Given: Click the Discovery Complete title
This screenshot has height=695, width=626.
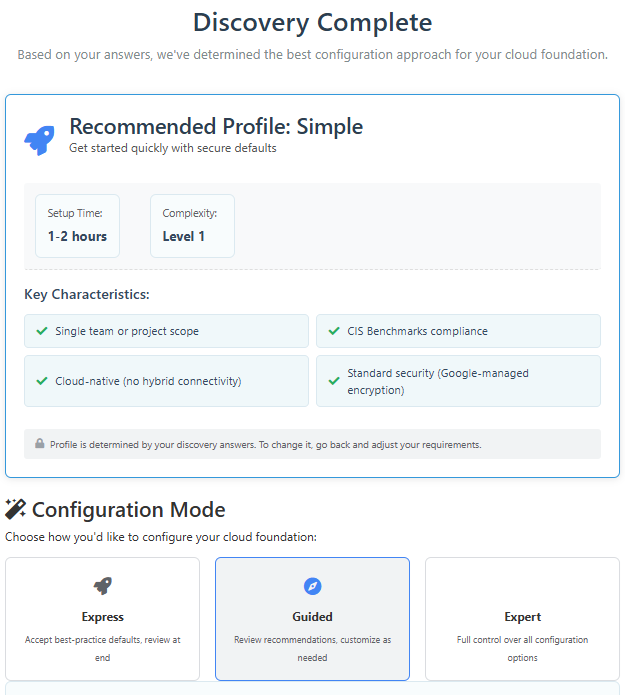Looking at the screenshot, I should (313, 22).
